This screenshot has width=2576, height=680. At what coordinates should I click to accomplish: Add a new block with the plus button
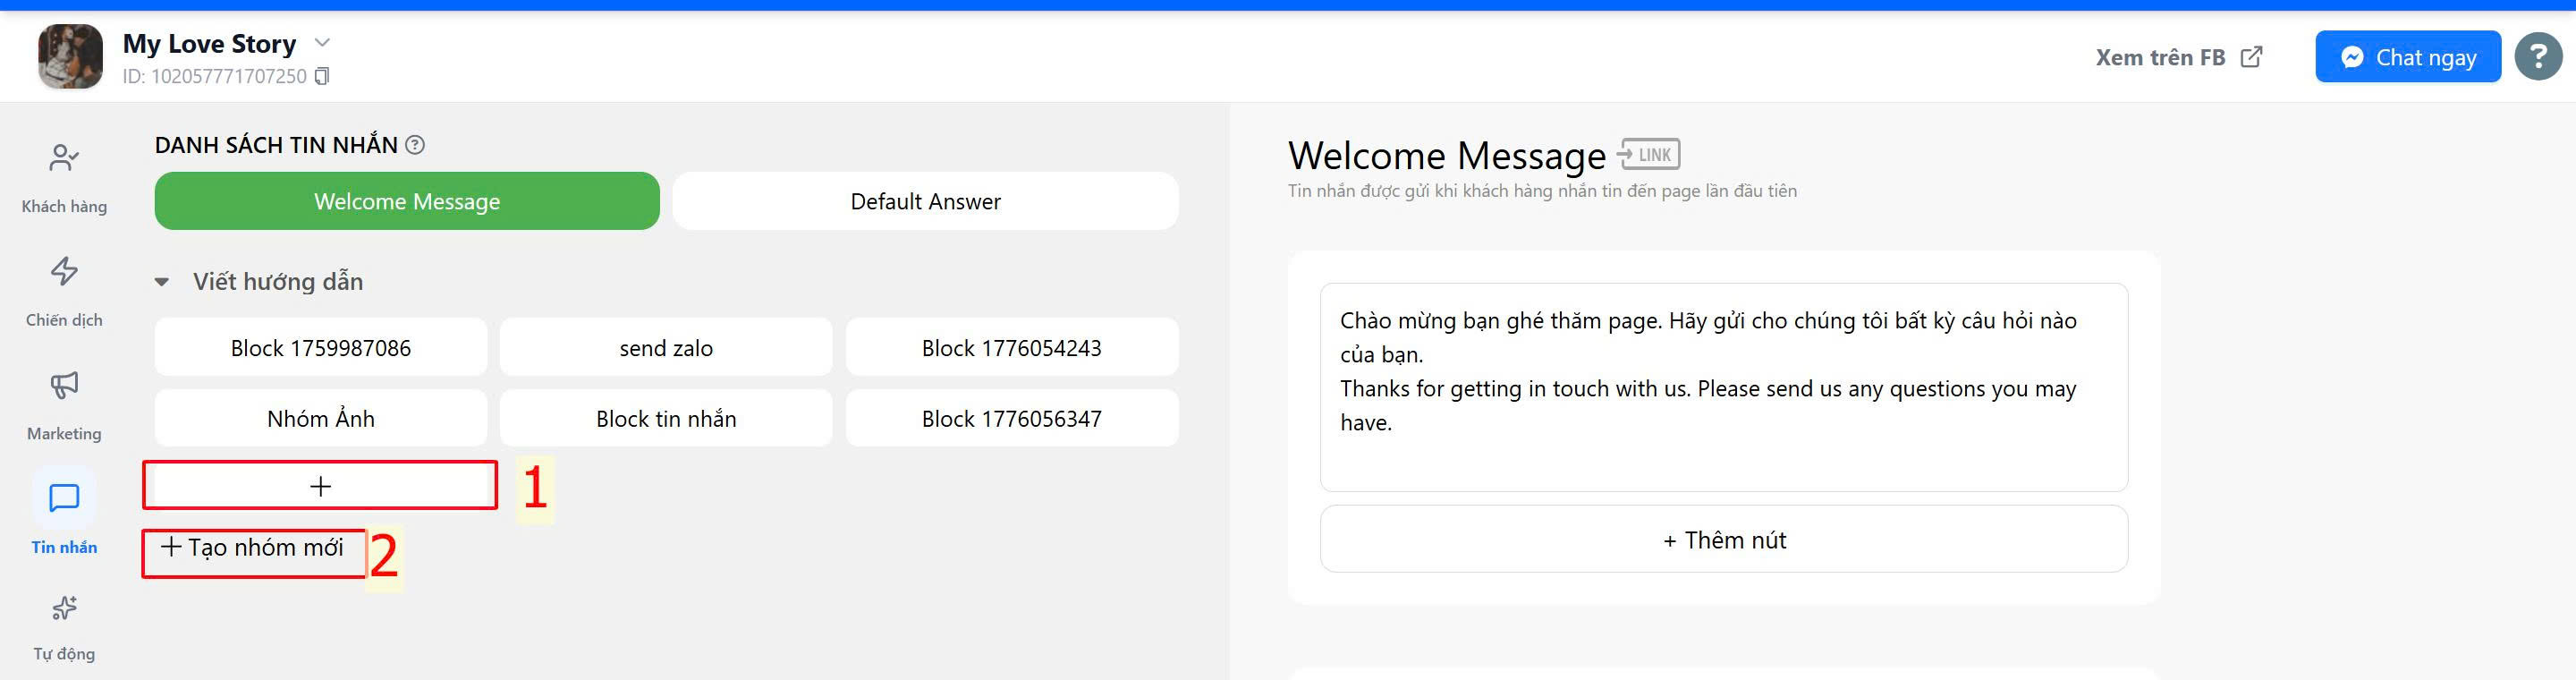pos(321,486)
